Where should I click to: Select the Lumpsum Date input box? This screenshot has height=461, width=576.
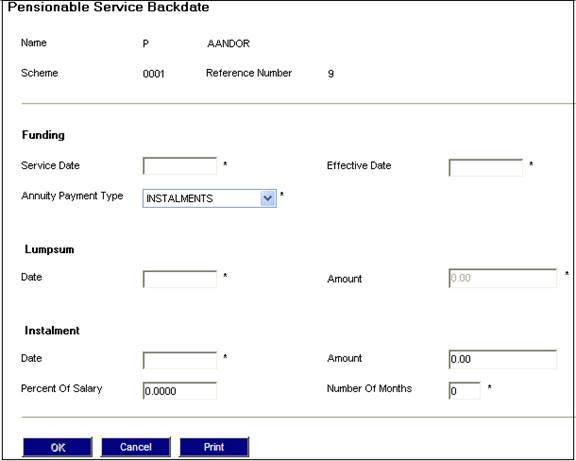click(x=180, y=279)
